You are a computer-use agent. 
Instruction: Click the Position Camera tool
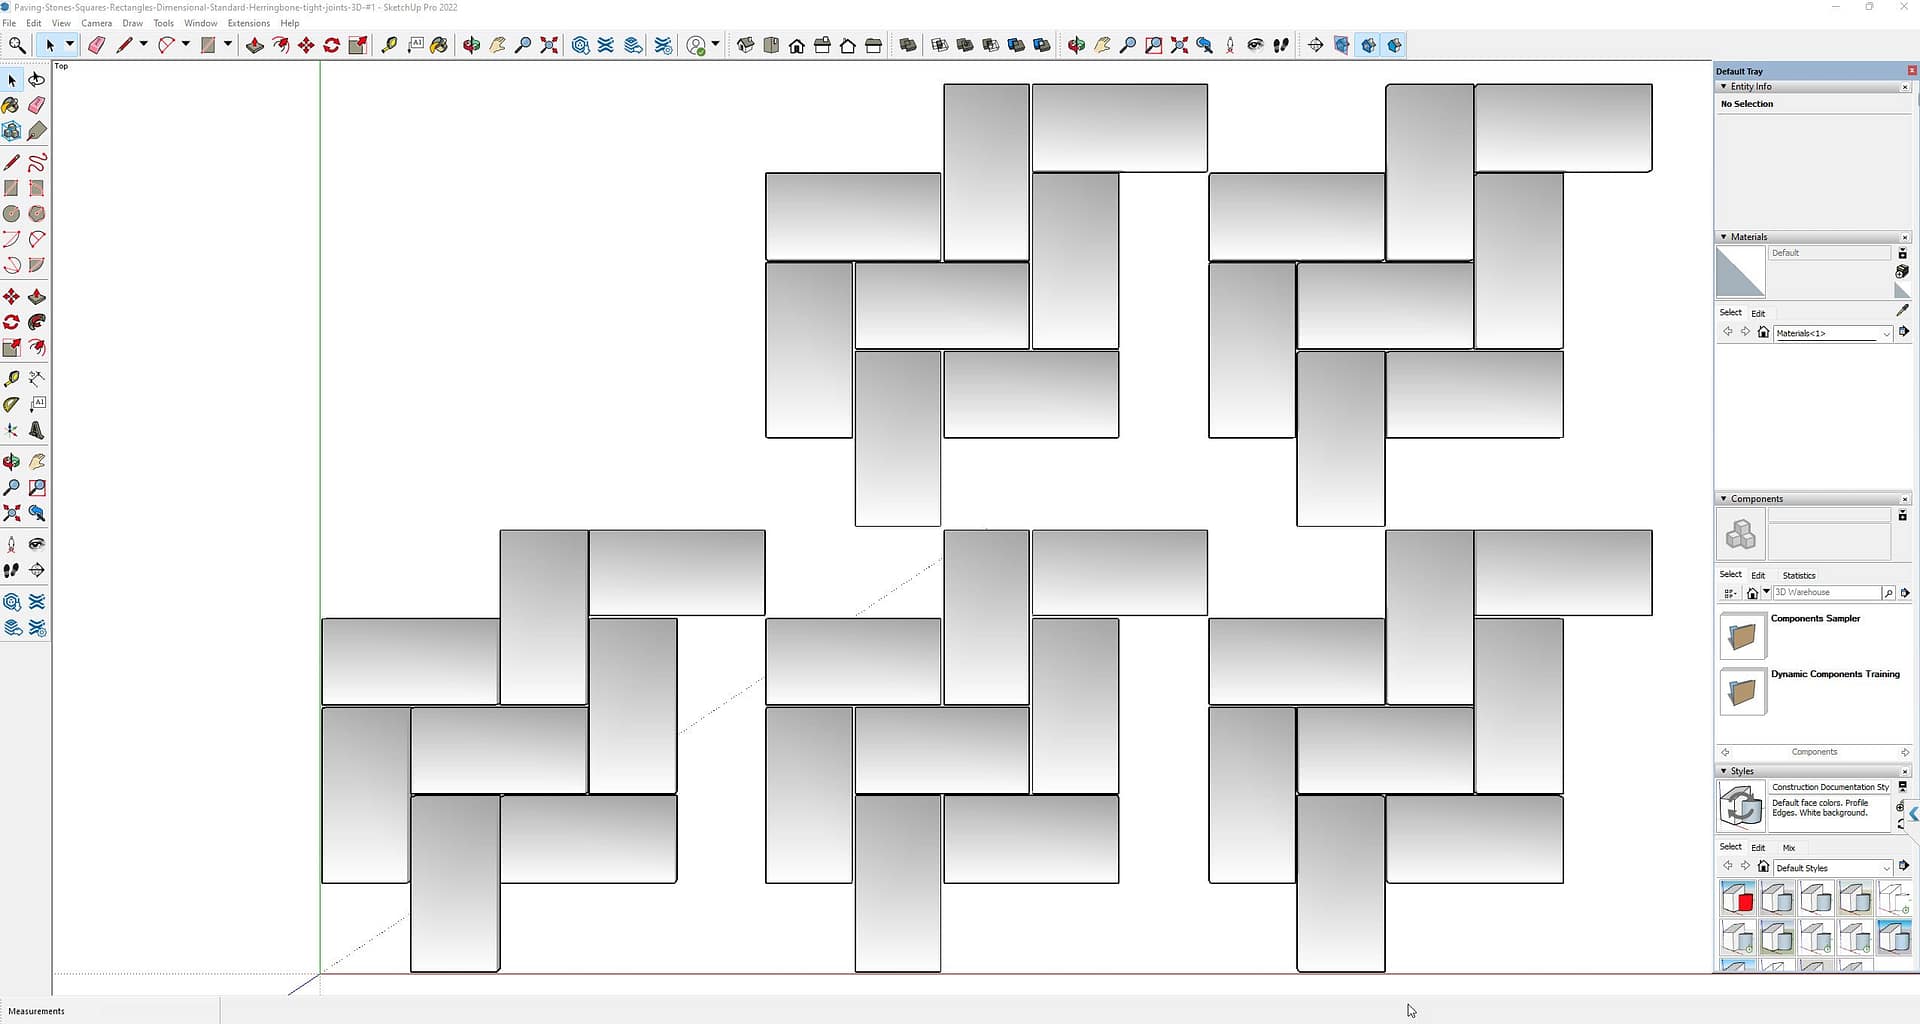[11, 544]
